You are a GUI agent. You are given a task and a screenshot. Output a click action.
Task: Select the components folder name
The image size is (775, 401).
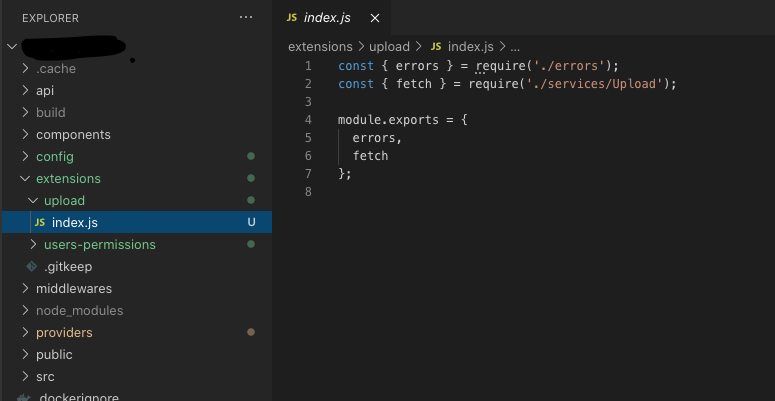[x=73, y=135]
